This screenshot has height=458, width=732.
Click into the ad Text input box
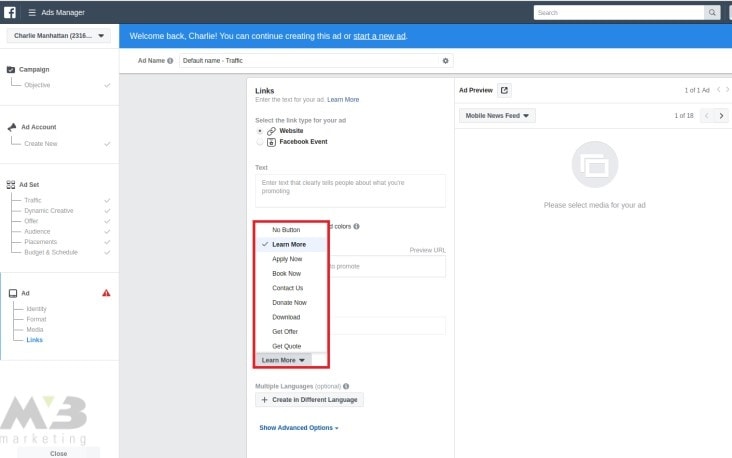click(350, 191)
